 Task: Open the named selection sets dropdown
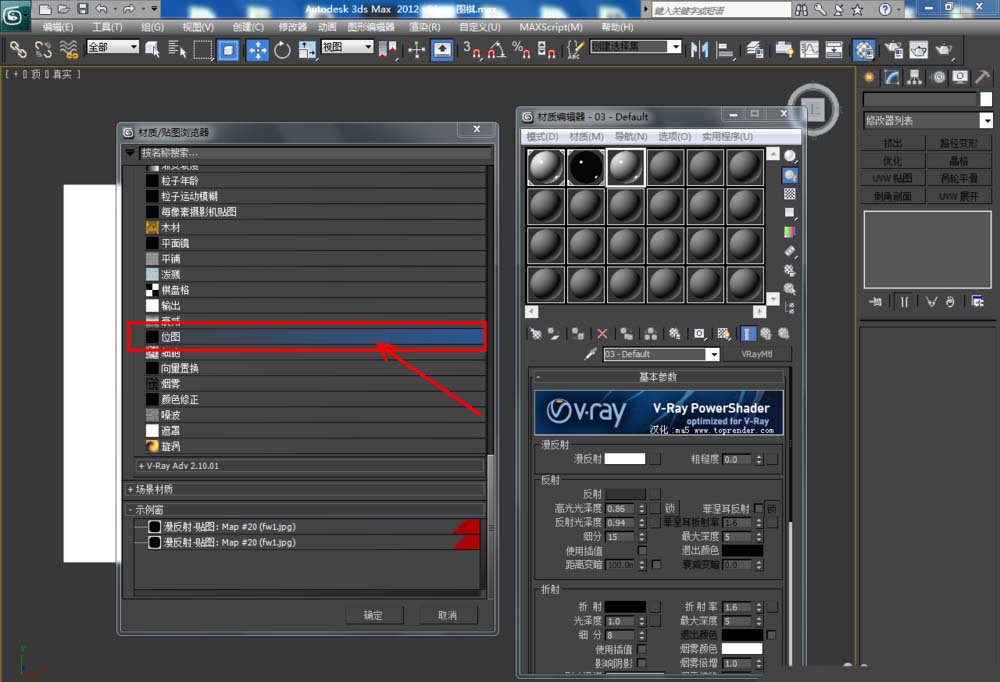636,47
